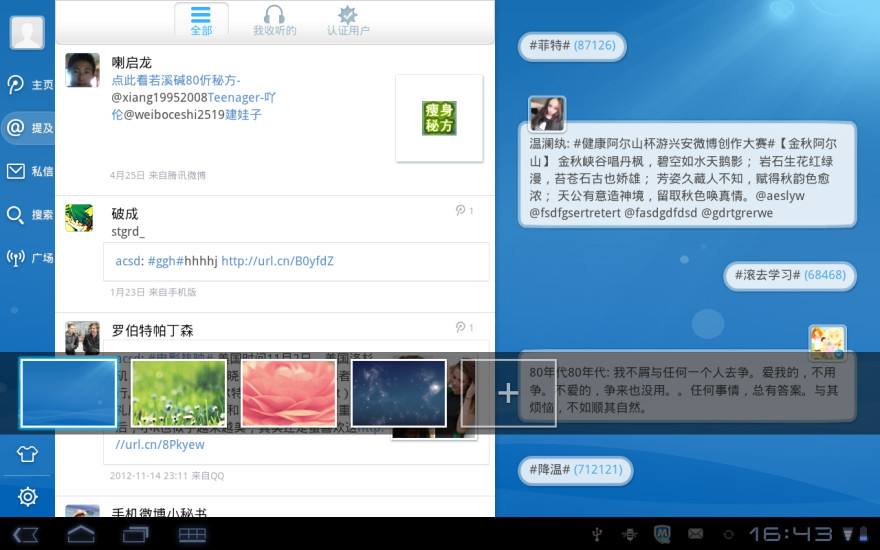Switch to the 我收听的 tab
The image size is (880, 550).
(x=274, y=21)
